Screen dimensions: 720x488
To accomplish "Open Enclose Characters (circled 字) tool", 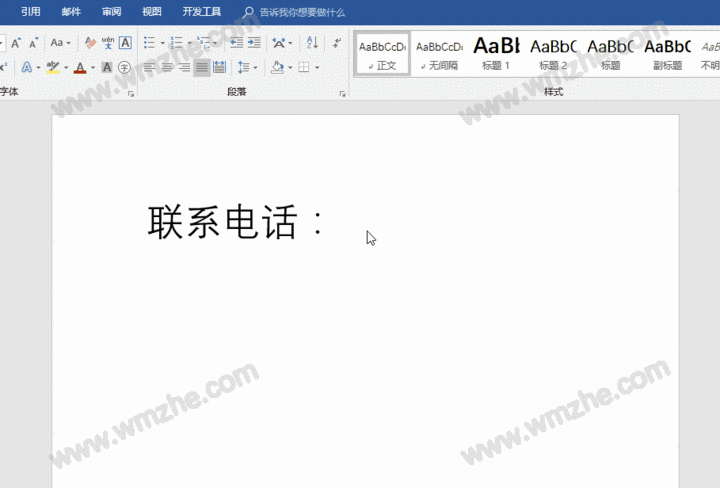I will 124,67.
